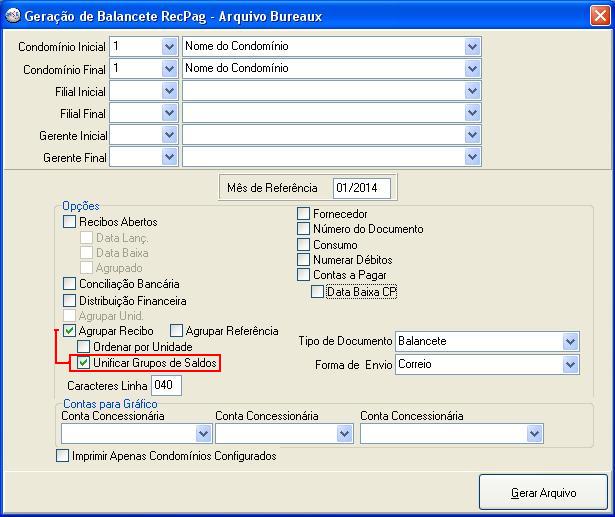Click the Mês de Referência field
Viewport: 615px width, 517px height.
tap(363, 188)
